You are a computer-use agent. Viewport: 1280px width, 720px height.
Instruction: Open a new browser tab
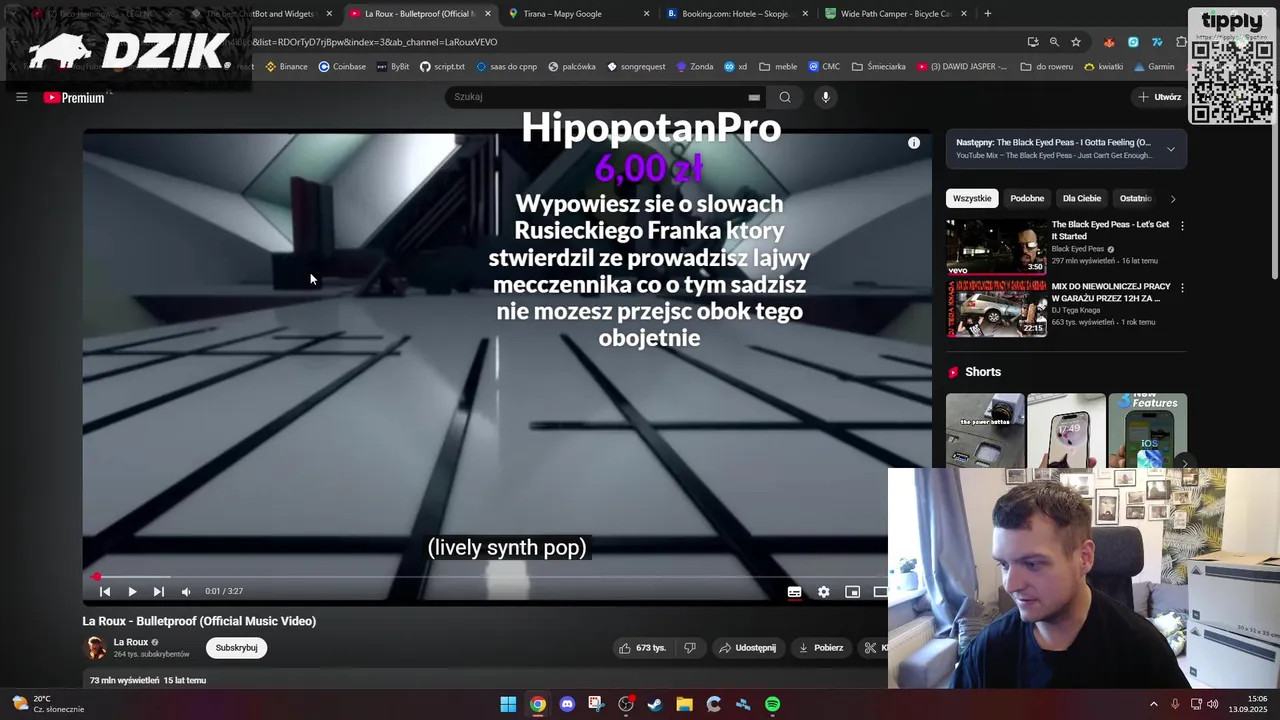988,14
